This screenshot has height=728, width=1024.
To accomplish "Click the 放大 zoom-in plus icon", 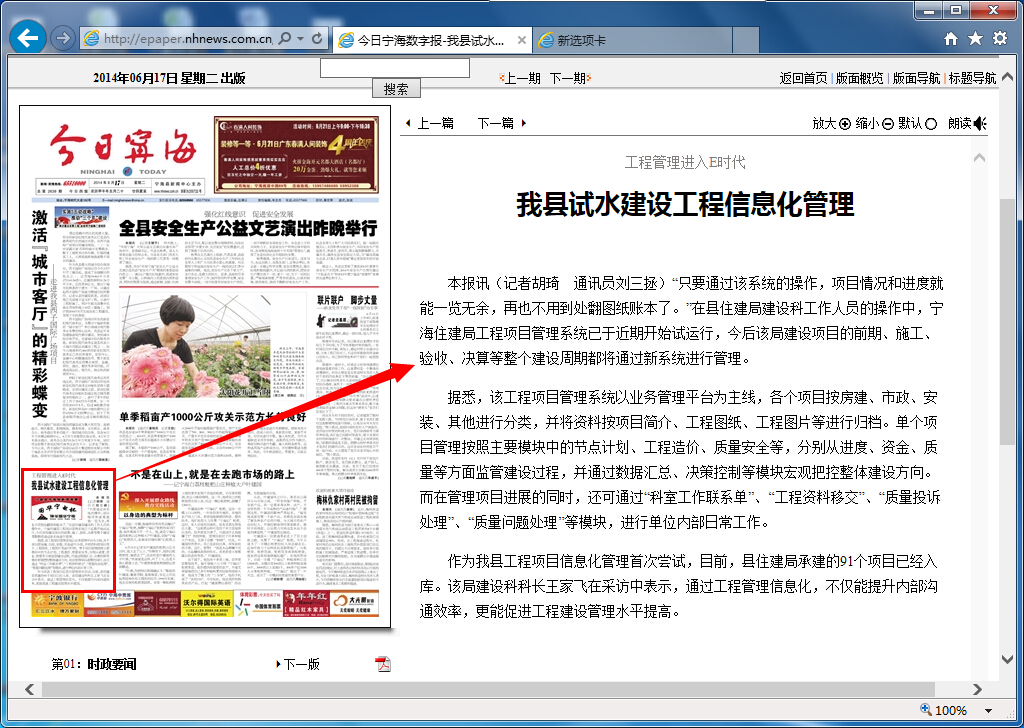I will coord(845,124).
